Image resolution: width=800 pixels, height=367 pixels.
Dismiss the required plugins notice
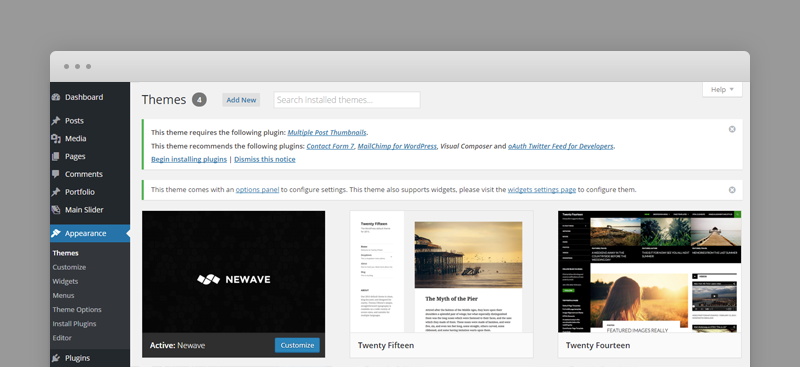732,129
